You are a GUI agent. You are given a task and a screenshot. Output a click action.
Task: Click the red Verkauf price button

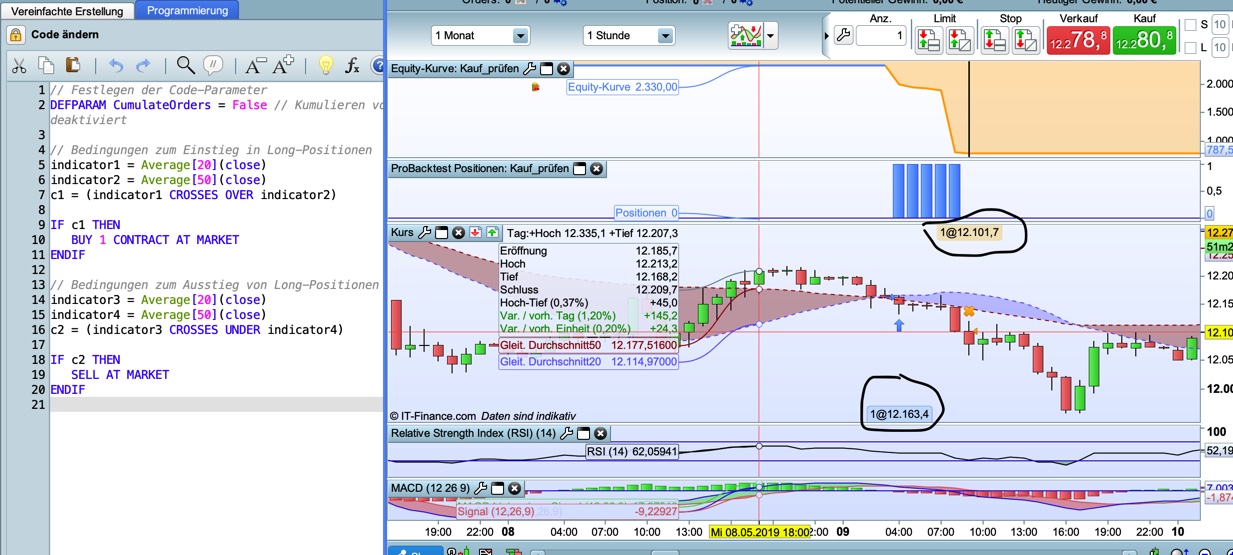point(1077,40)
